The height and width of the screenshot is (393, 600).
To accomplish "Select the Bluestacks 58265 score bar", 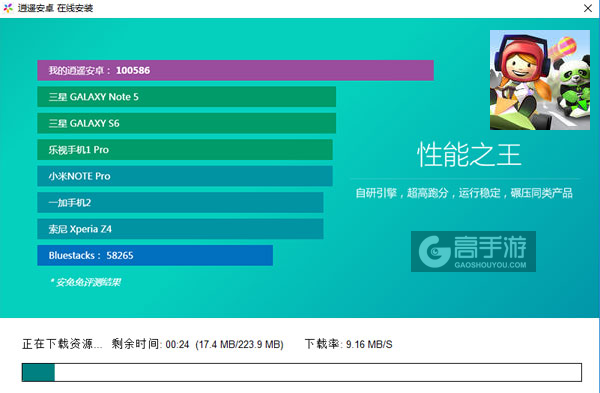I will [155, 255].
